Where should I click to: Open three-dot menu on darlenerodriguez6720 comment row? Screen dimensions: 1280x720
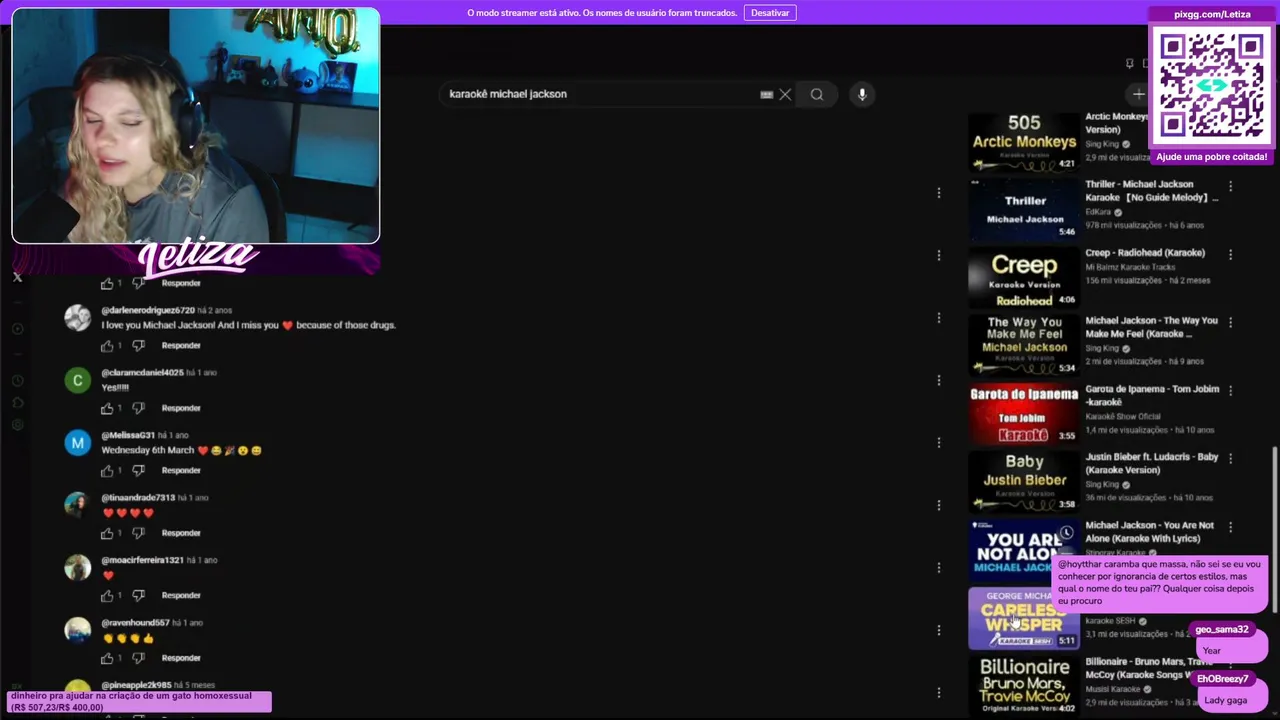(938, 318)
